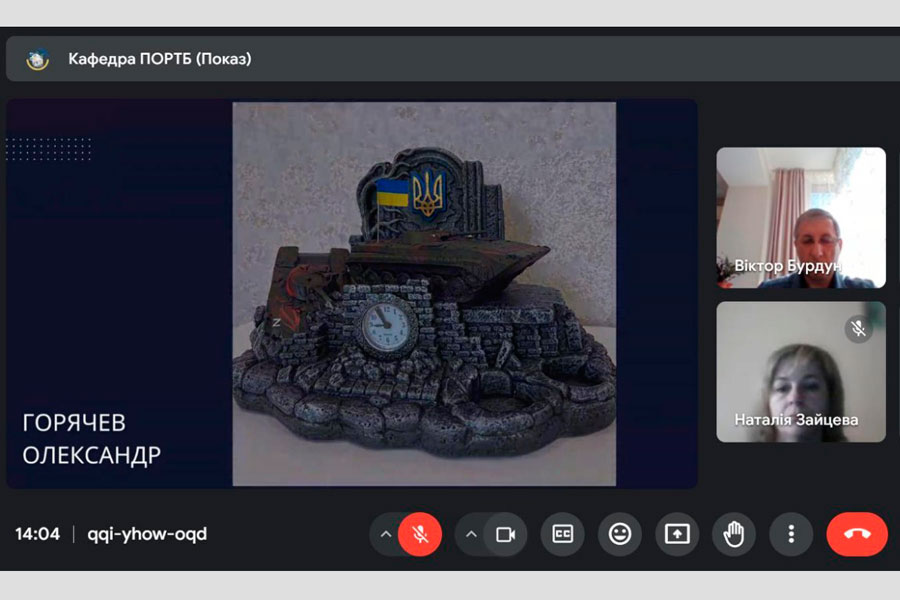Unmute the microphone with the red button
Viewport: 900px width, 600px height.
tap(420, 534)
